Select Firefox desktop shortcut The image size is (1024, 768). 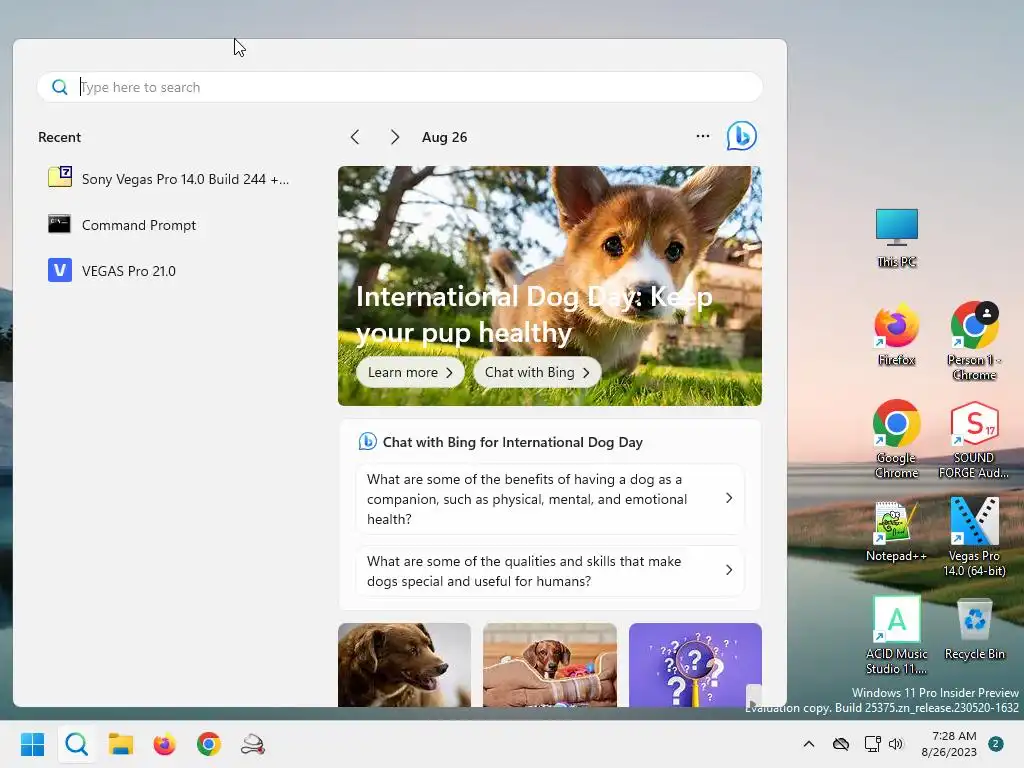[x=897, y=334]
